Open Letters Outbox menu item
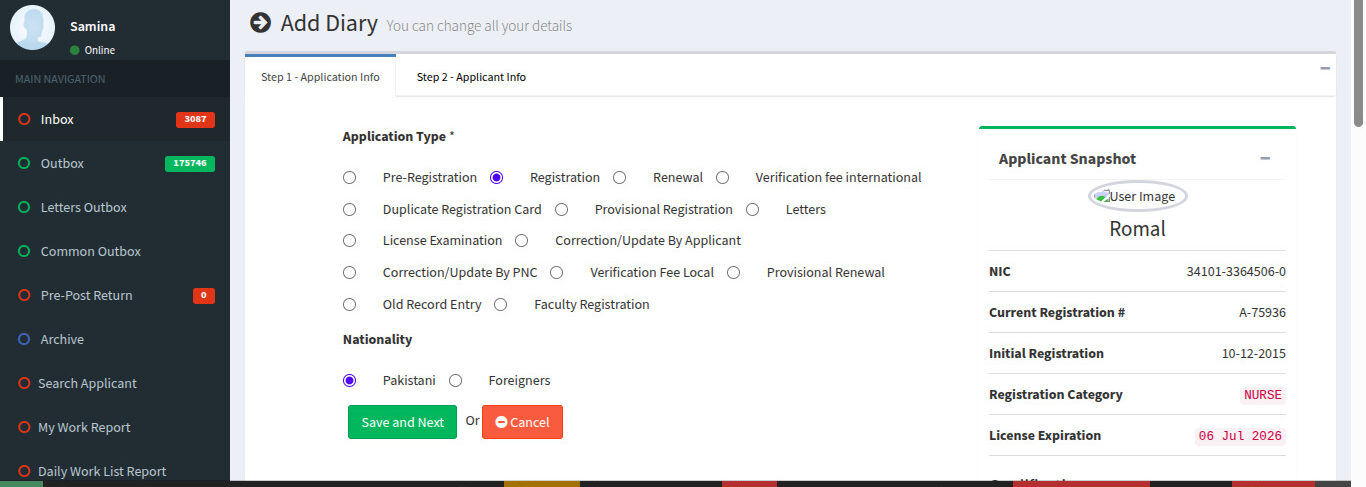The image size is (1366, 487). tap(115, 207)
